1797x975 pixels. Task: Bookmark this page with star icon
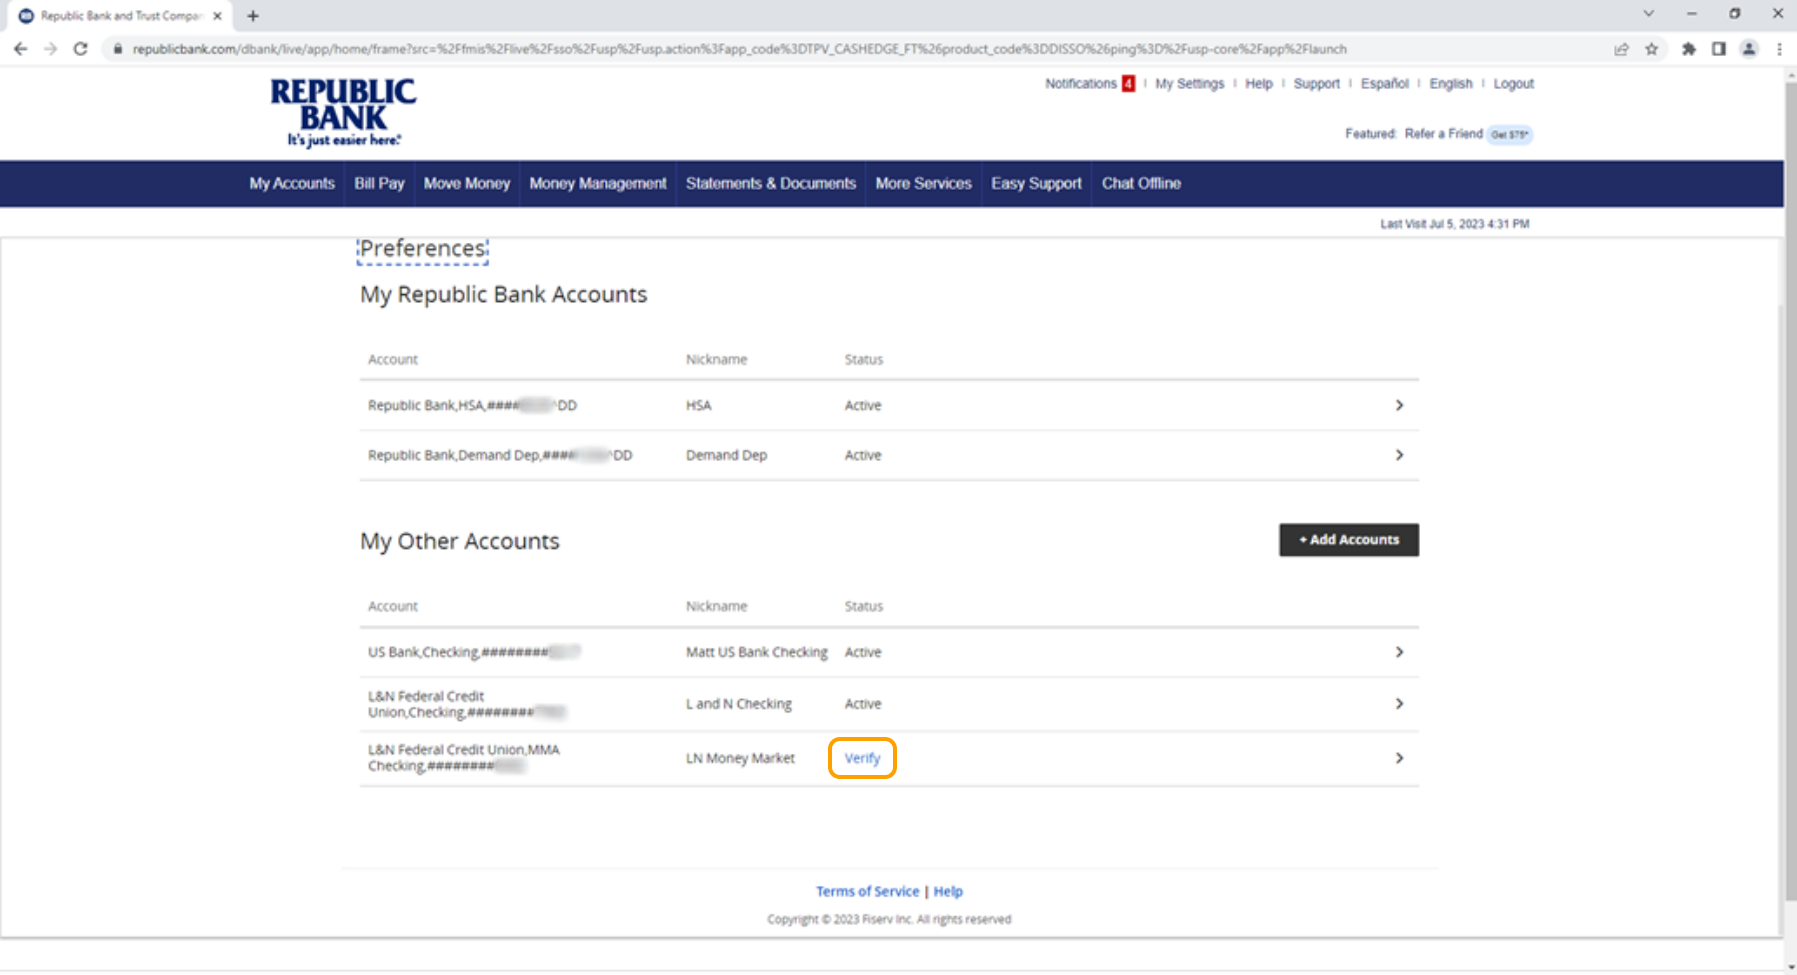coord(1652,49)
